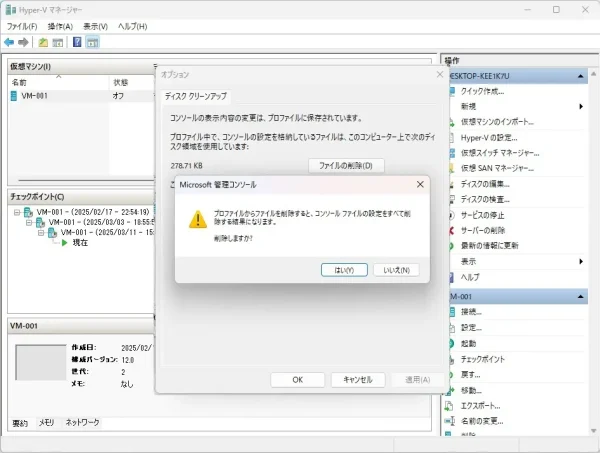Viewport: 600px width, 453px height.
Task: Click 移動... under VM-001 actions
Action: [x=471, y=391]
